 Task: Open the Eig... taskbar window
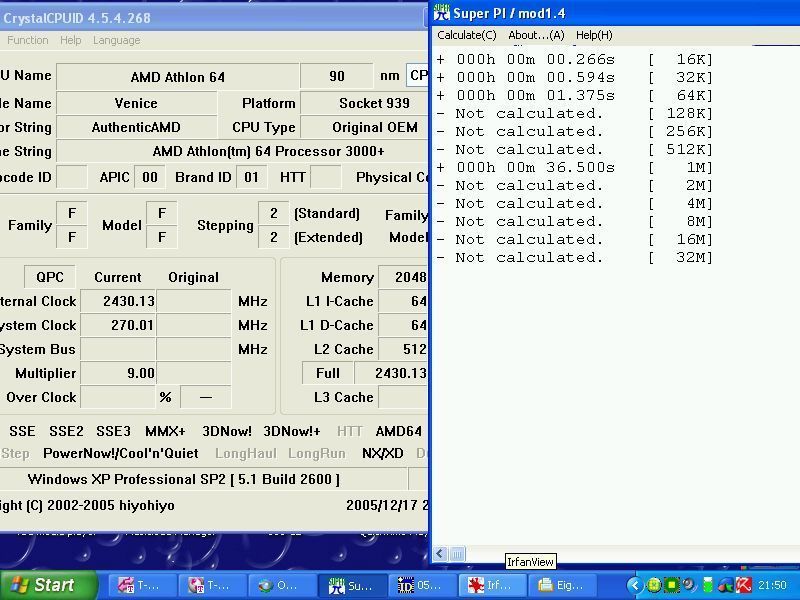click(562, 585)
